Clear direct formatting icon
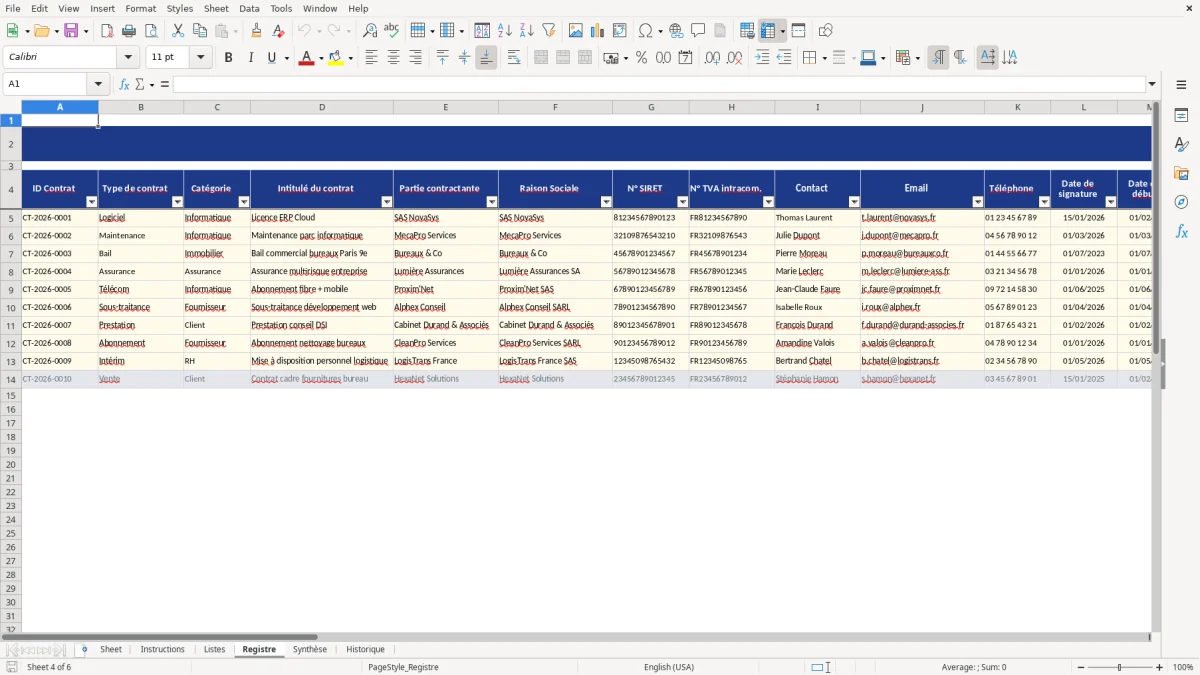The height and width of the screenshot is (675, 1200). point(278,31)
